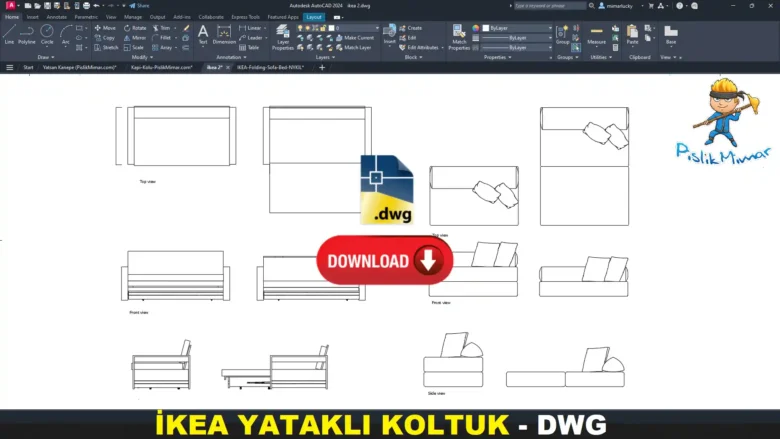Select the Arc tool
Screen dimensions: 780x439
66,35
